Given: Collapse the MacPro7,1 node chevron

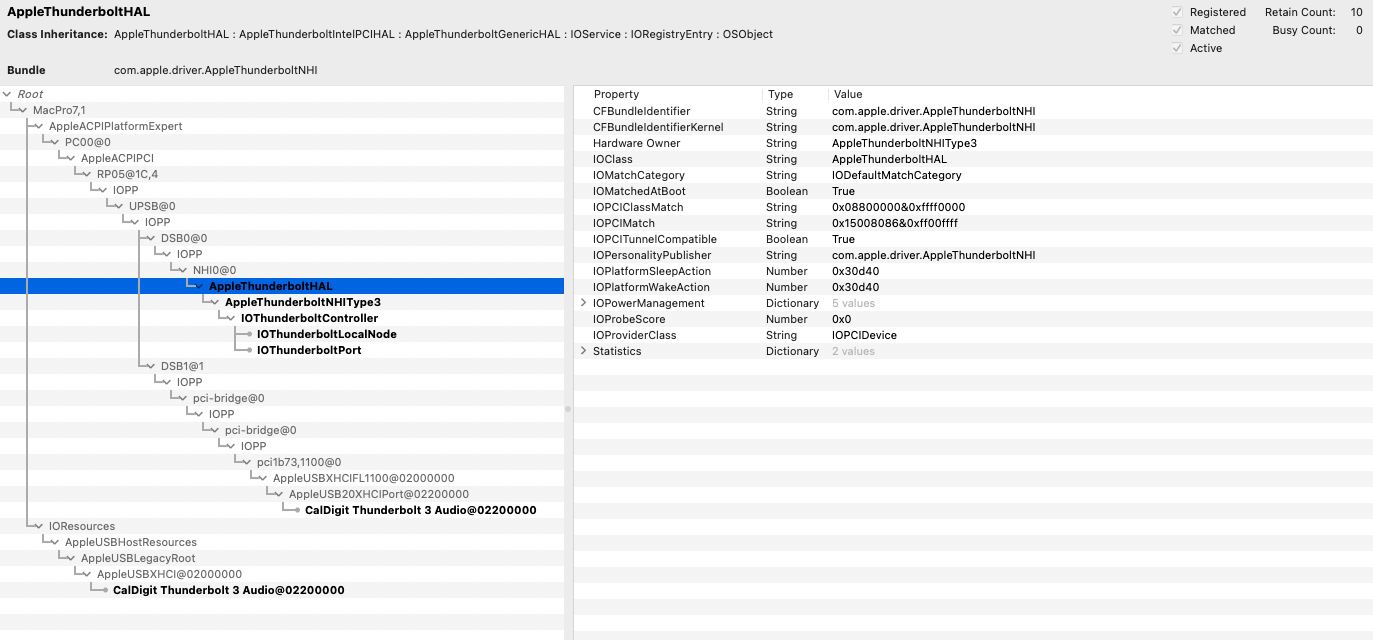Looking at the screenshot, I should (x=22, y=110).
